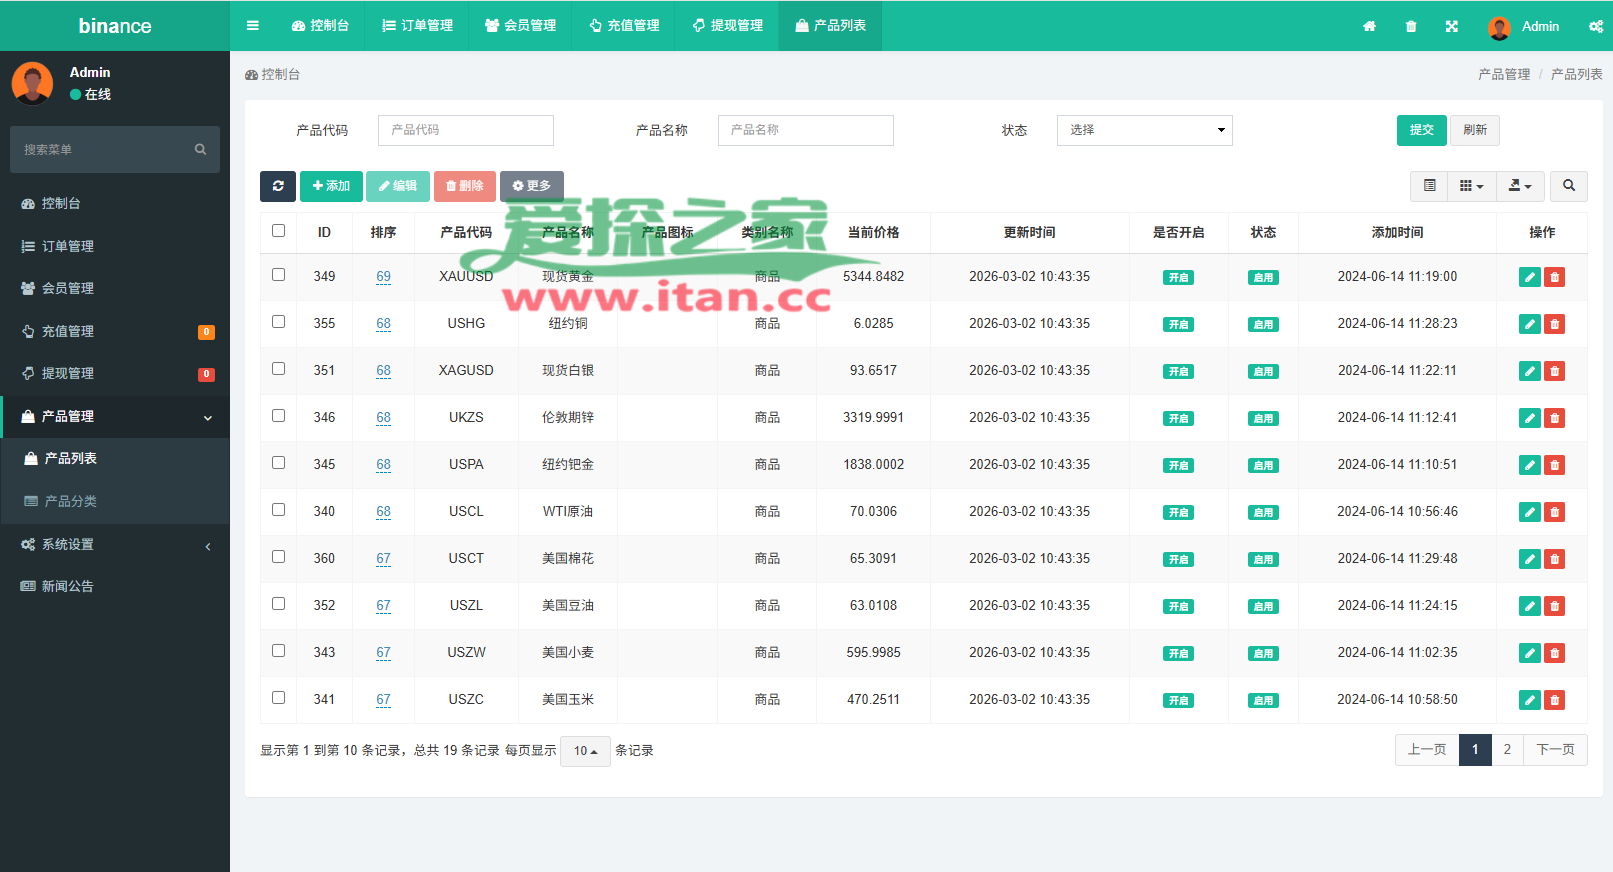1613x872 pixels.
Task: Open the records-per-page dropdown
Action: tap(585, 751)
